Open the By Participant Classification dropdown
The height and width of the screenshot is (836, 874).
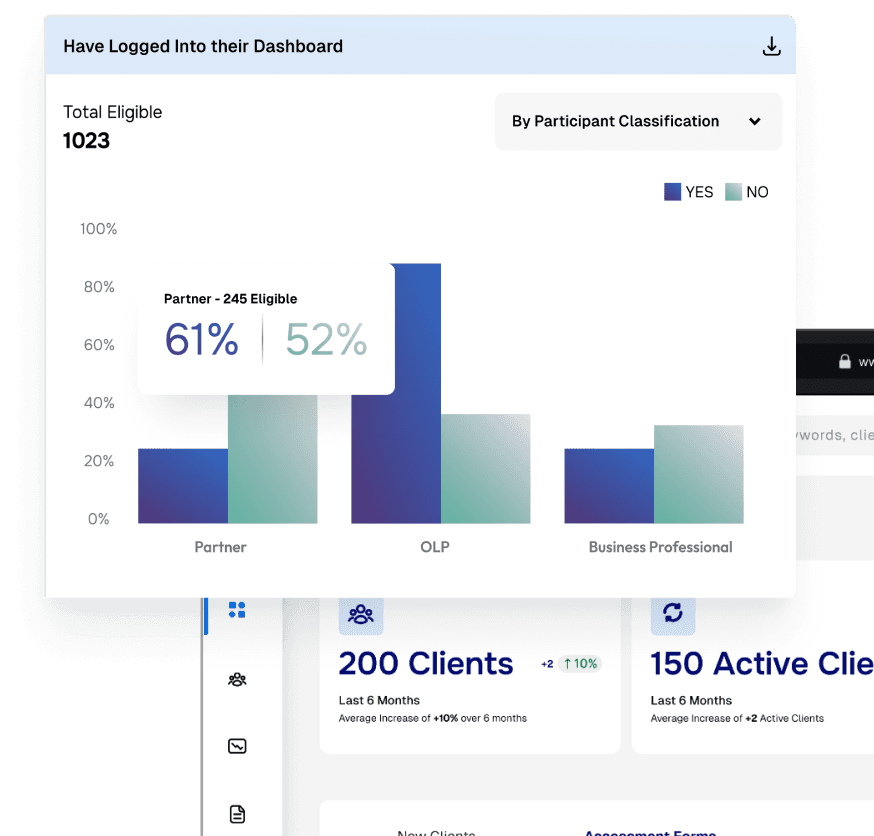pyautogui.click(x=637, y=121)
